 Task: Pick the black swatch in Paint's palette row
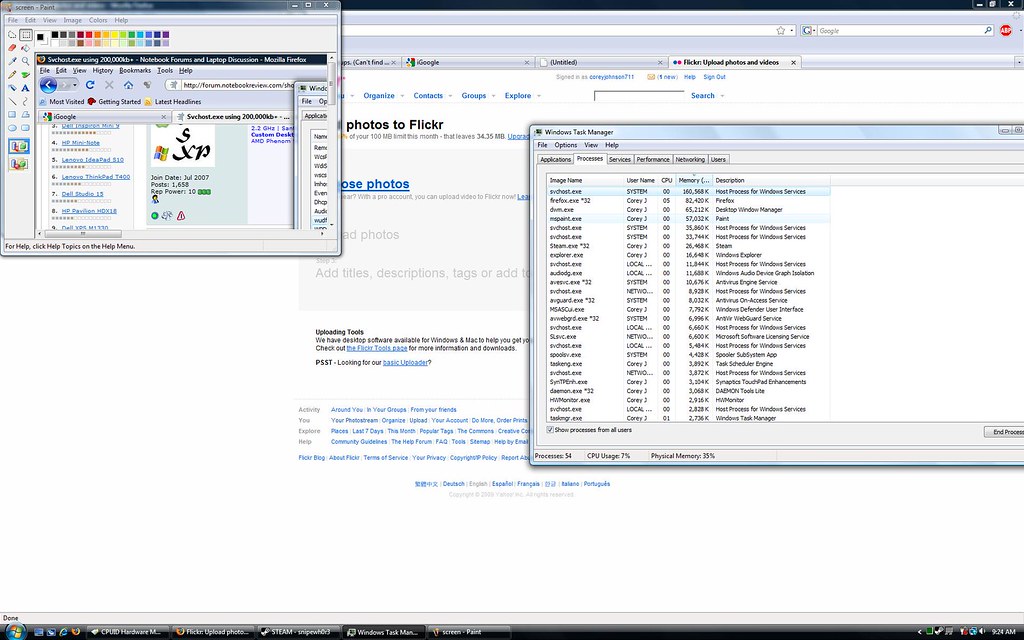coord(55,35)
